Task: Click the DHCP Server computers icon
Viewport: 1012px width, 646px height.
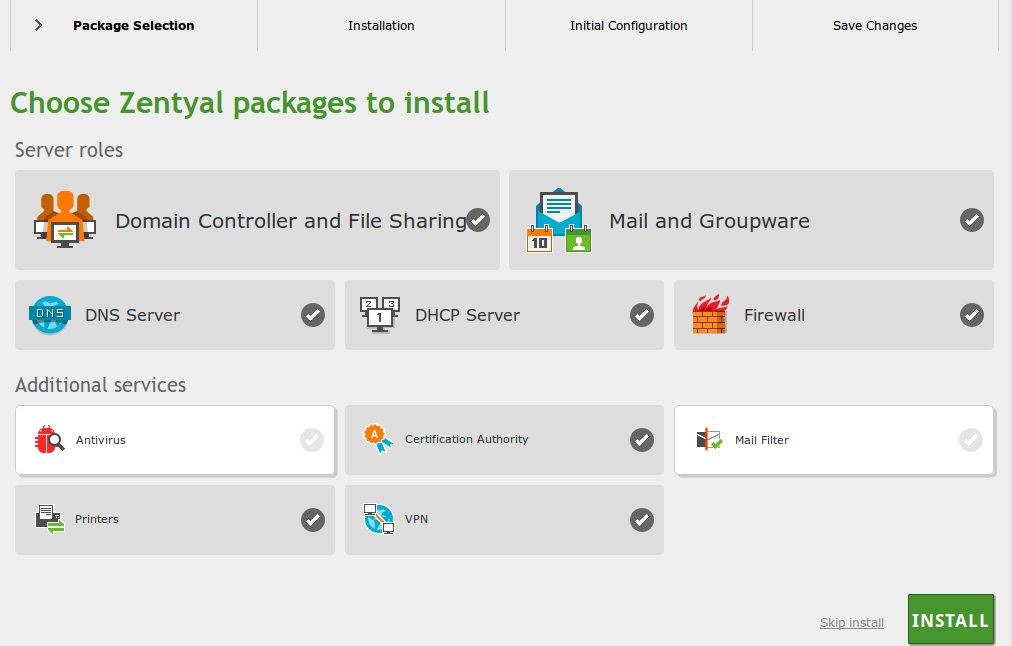Action: click(380, 315)
